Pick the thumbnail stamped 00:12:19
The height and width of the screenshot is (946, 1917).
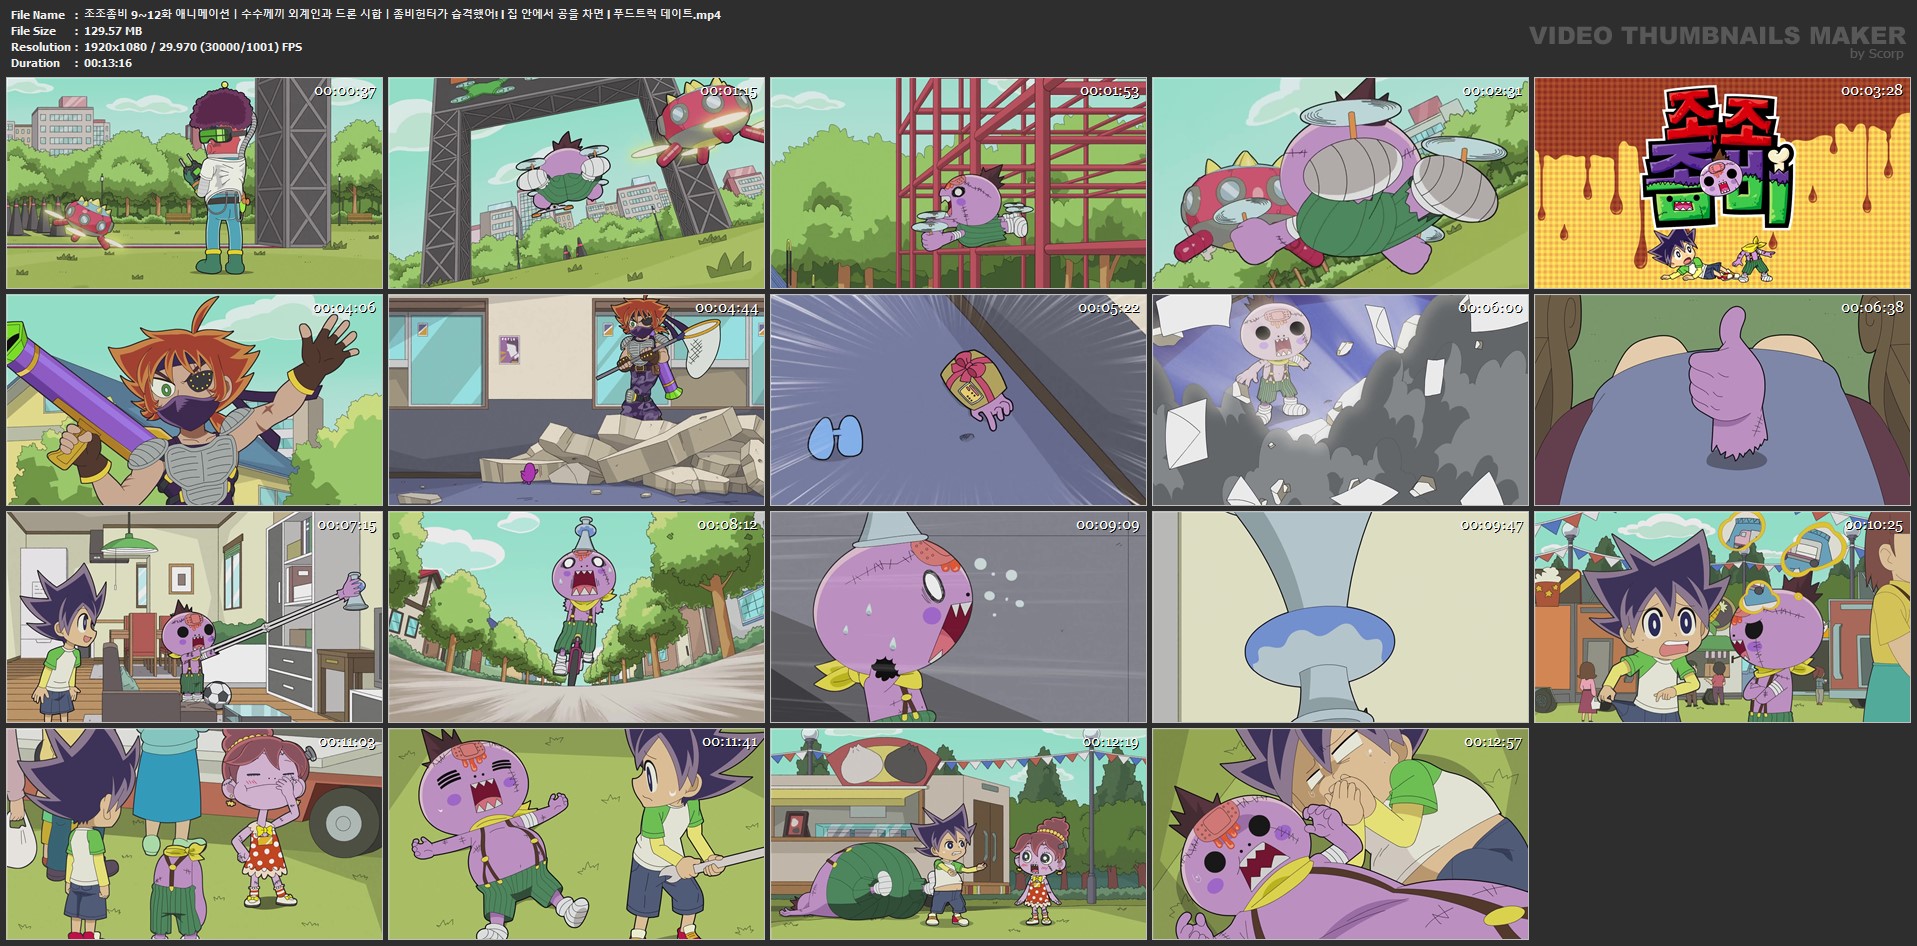click(959, 834)
